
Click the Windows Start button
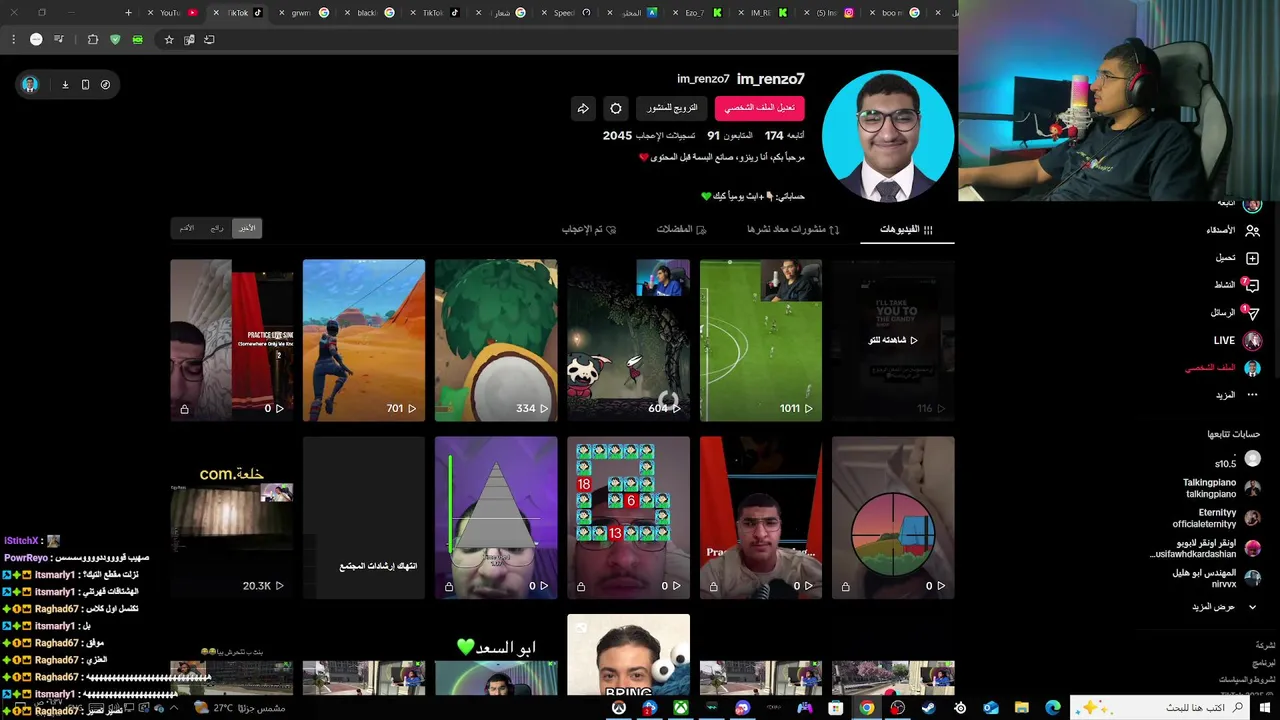coord(1265,708)
